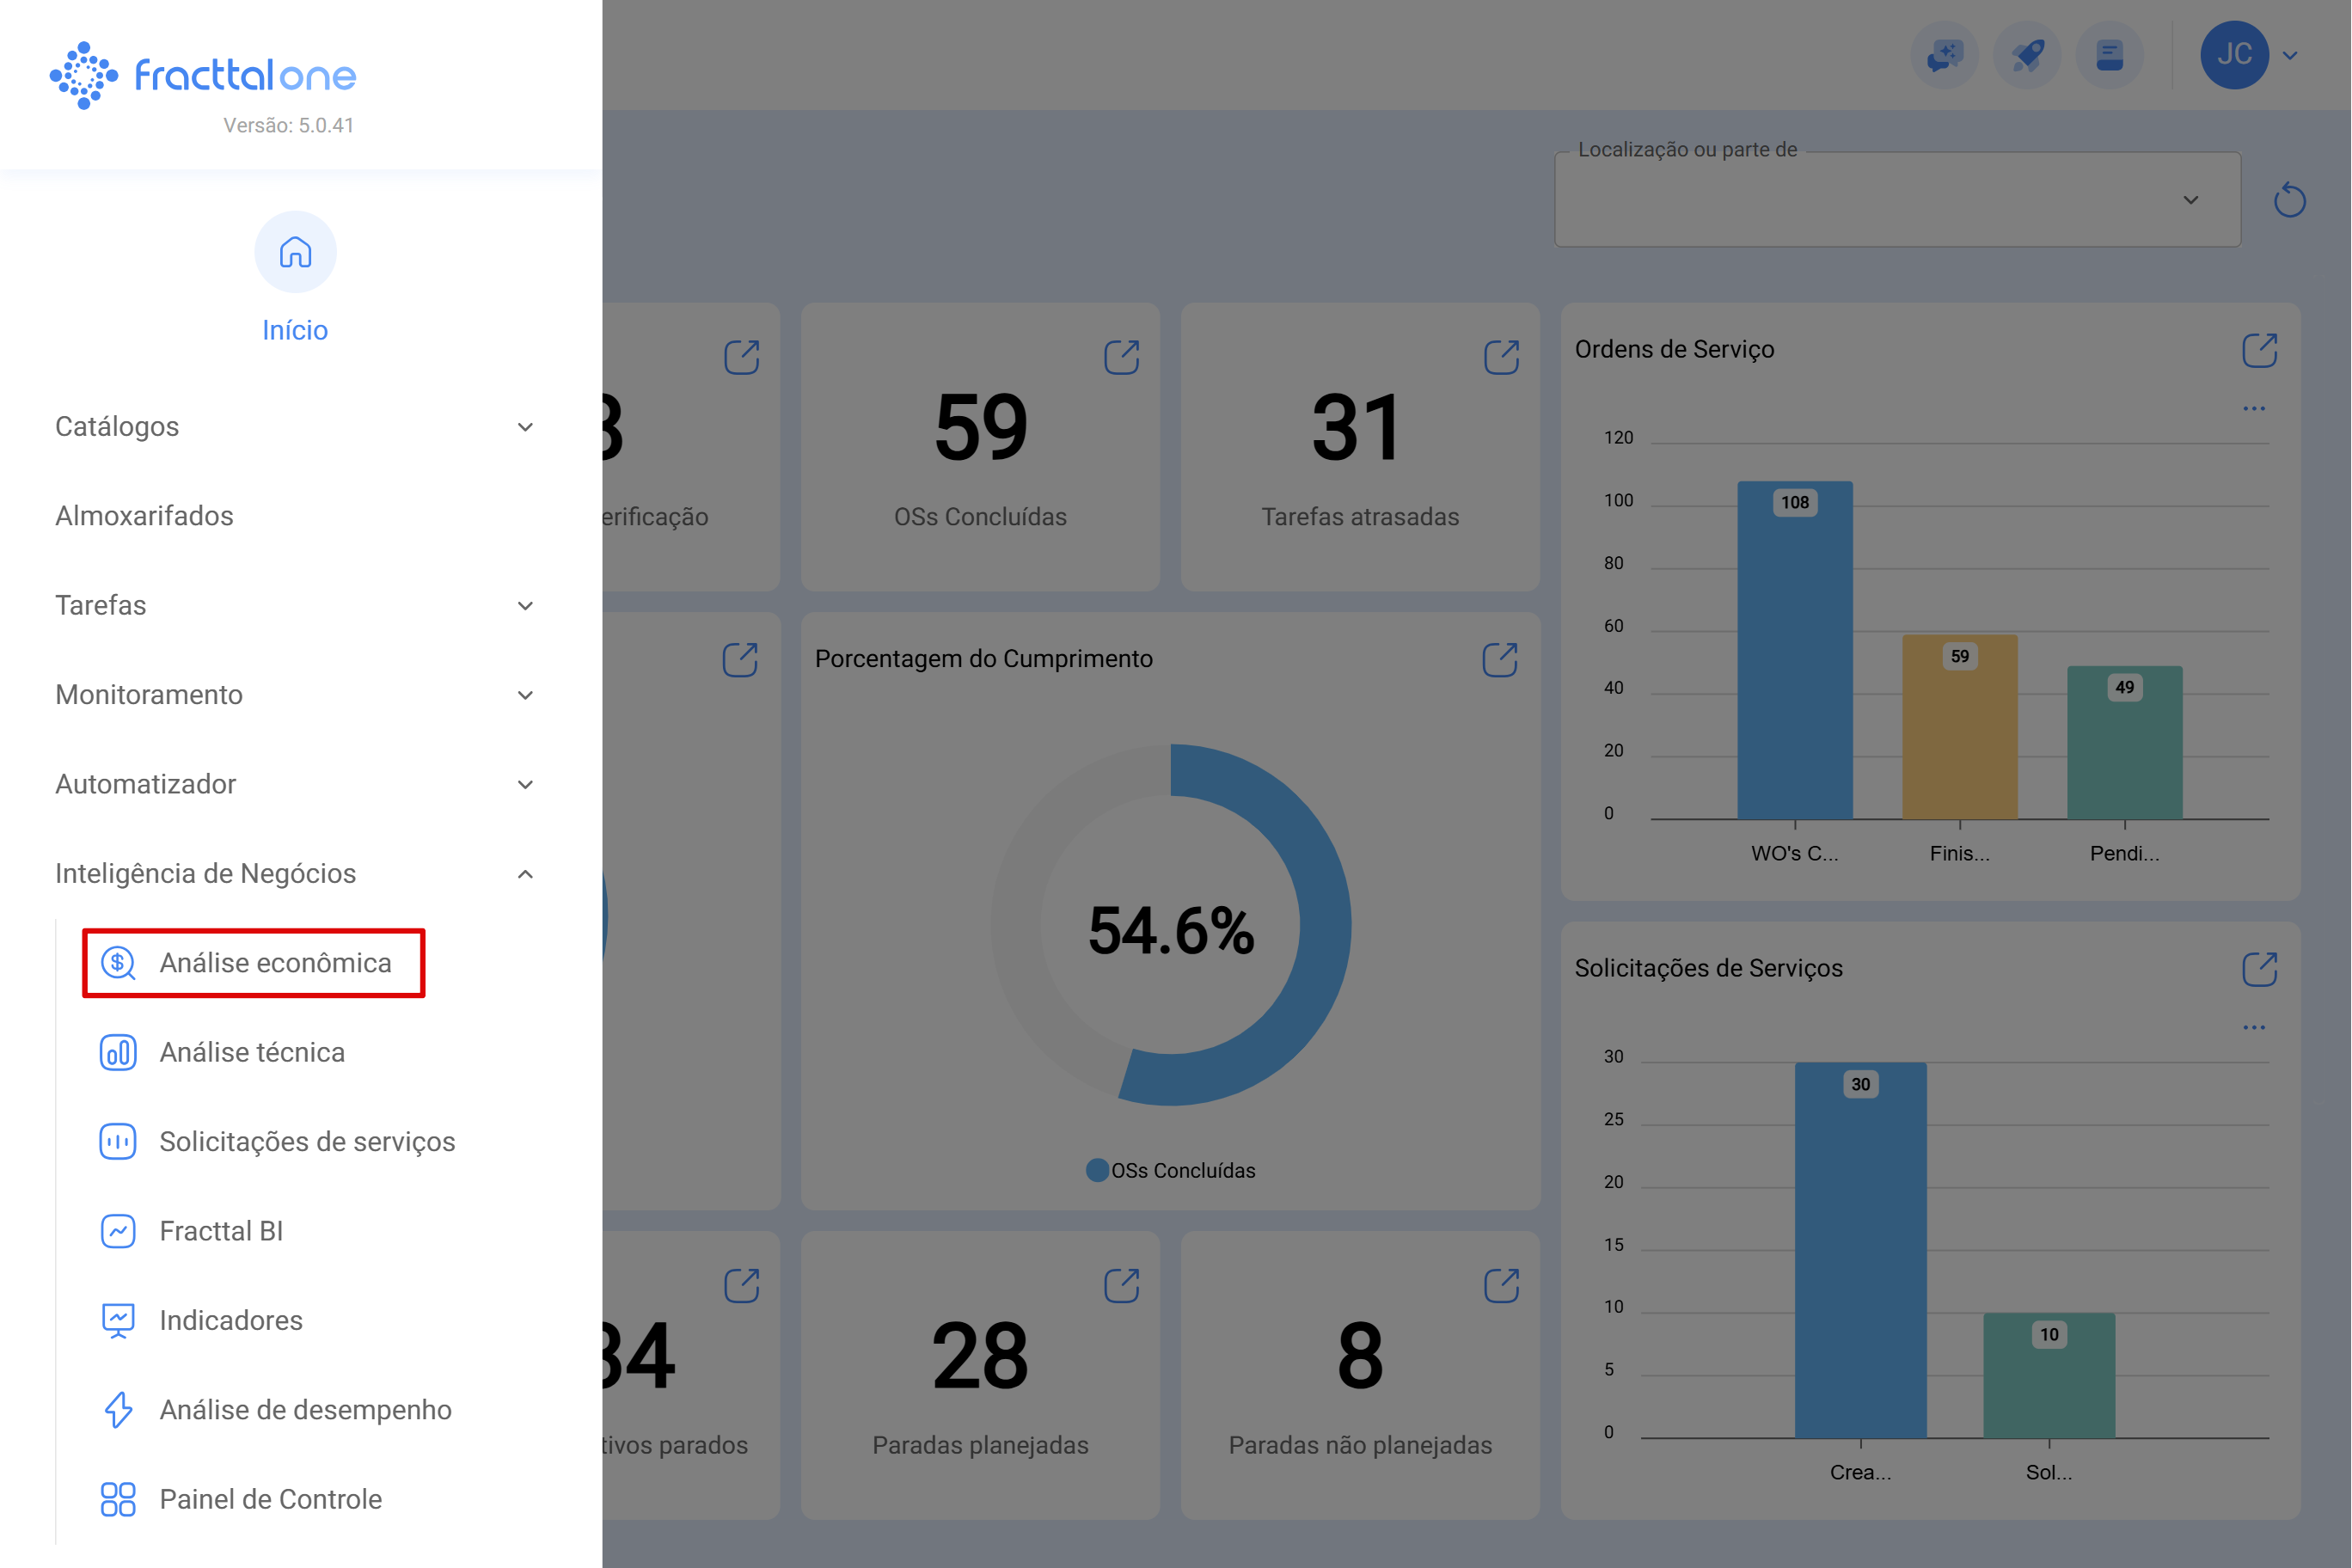Open user menu arrow beside JC

point(2289,56)
